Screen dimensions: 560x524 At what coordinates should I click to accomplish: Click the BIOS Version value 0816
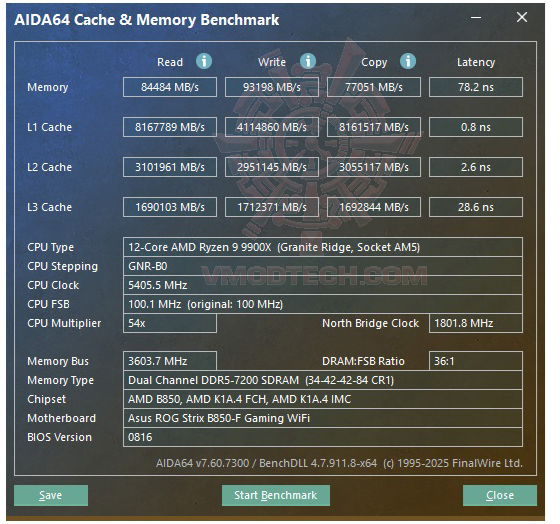pos(323,437)
